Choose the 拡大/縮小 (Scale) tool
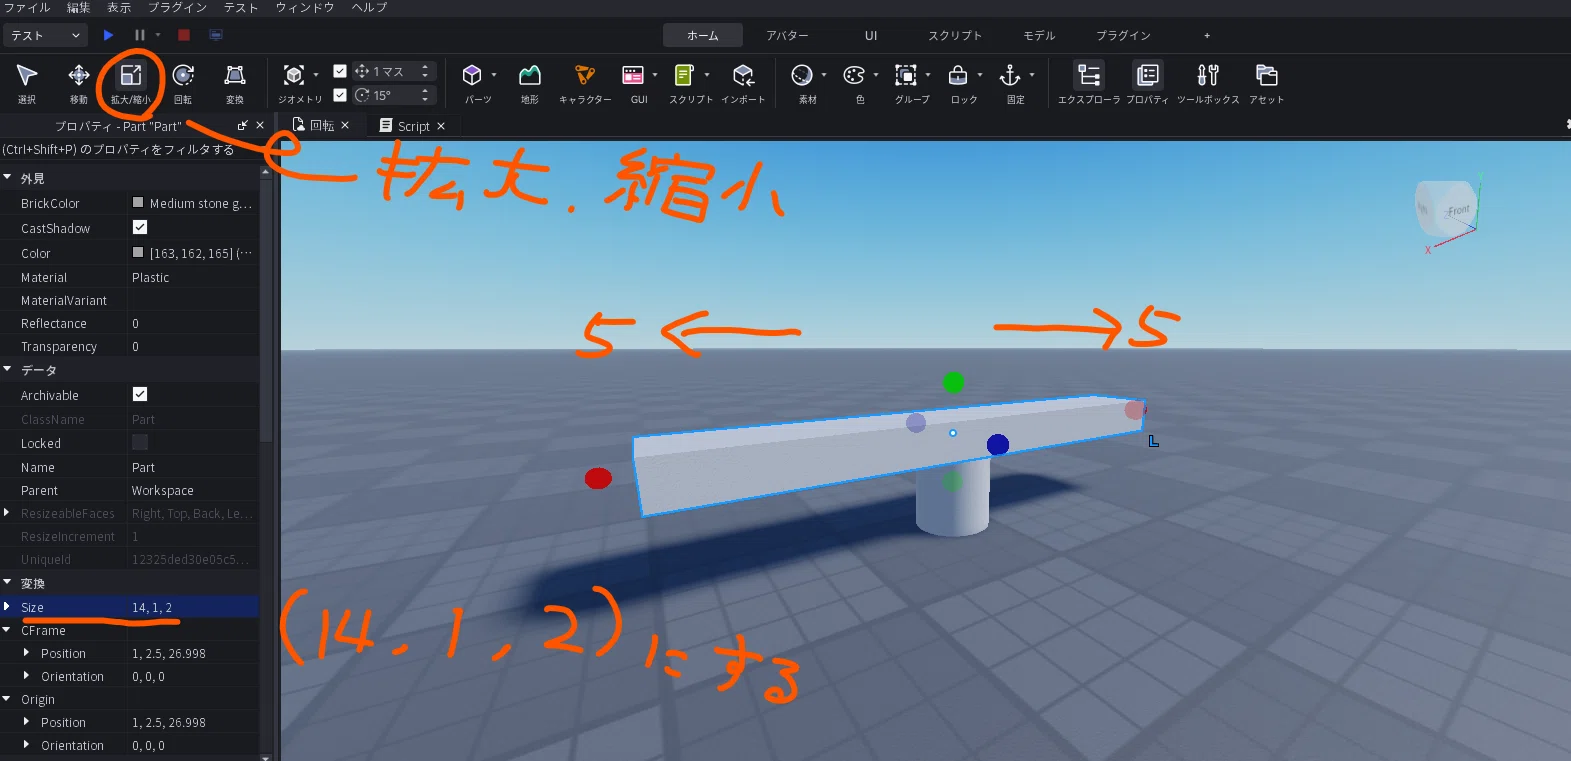 (x=131, y=83)
